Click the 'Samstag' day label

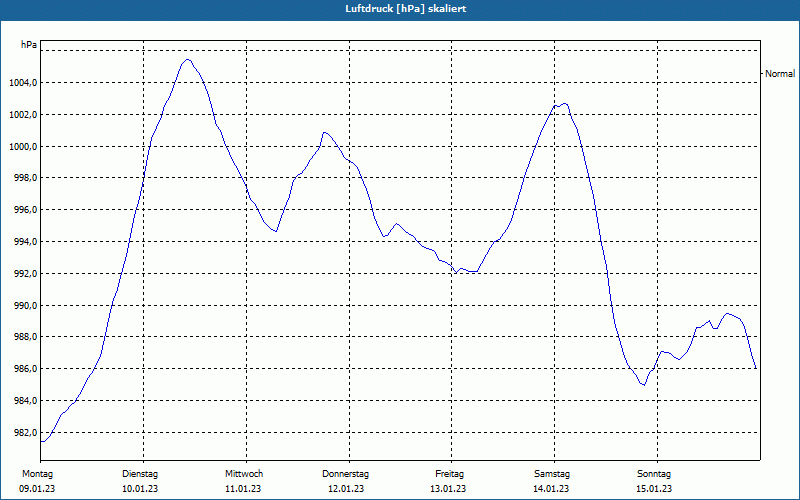coord(552,474)
